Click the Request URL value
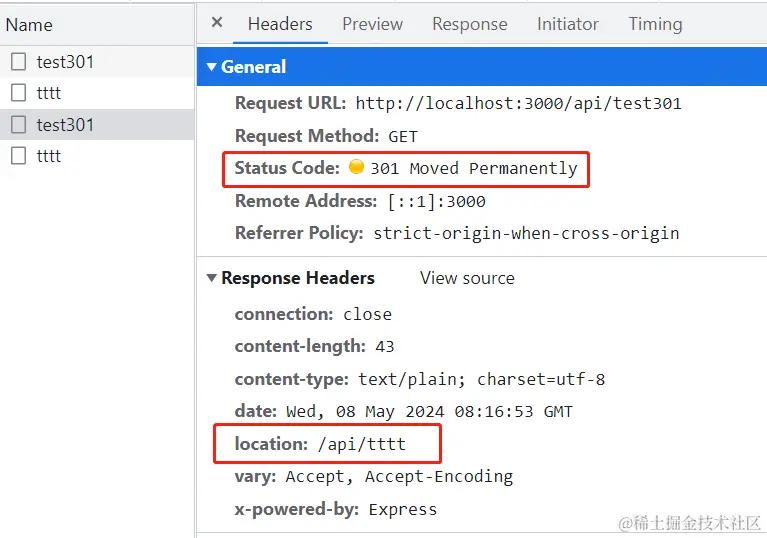Viewport: 767px width, 538px height. 518,103
